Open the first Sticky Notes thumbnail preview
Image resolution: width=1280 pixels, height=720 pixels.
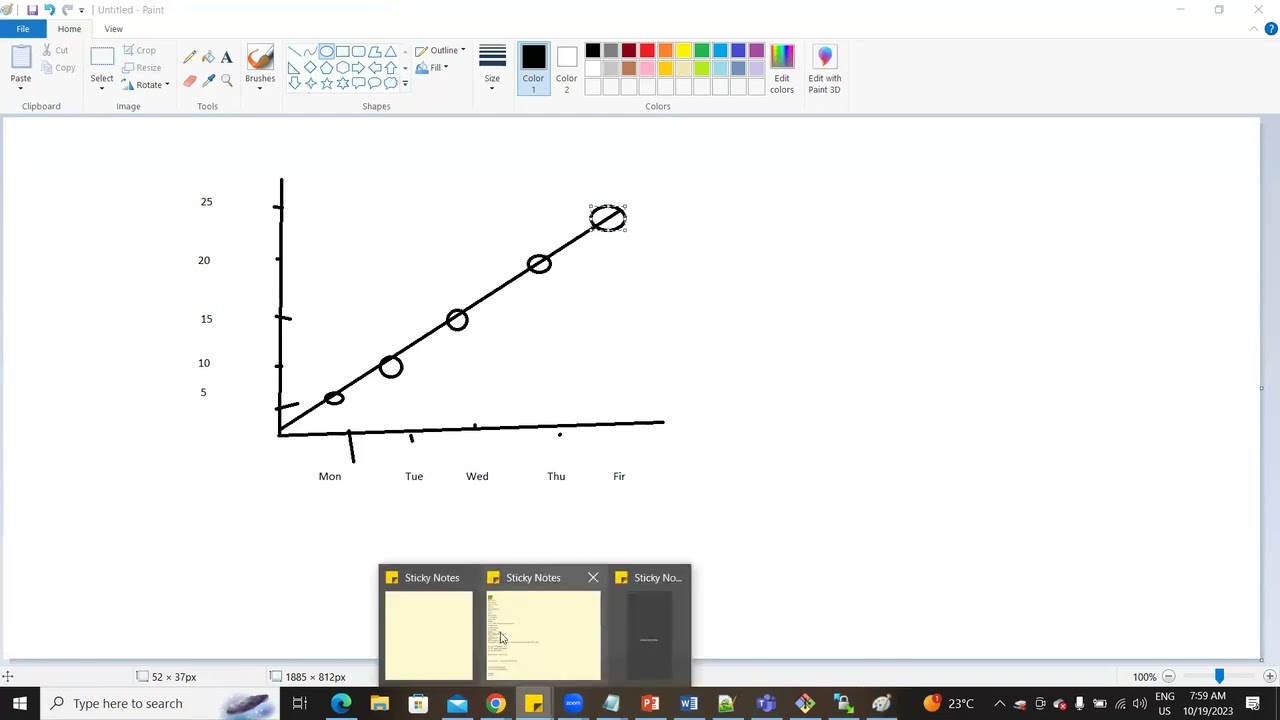(x=429, y=636)
